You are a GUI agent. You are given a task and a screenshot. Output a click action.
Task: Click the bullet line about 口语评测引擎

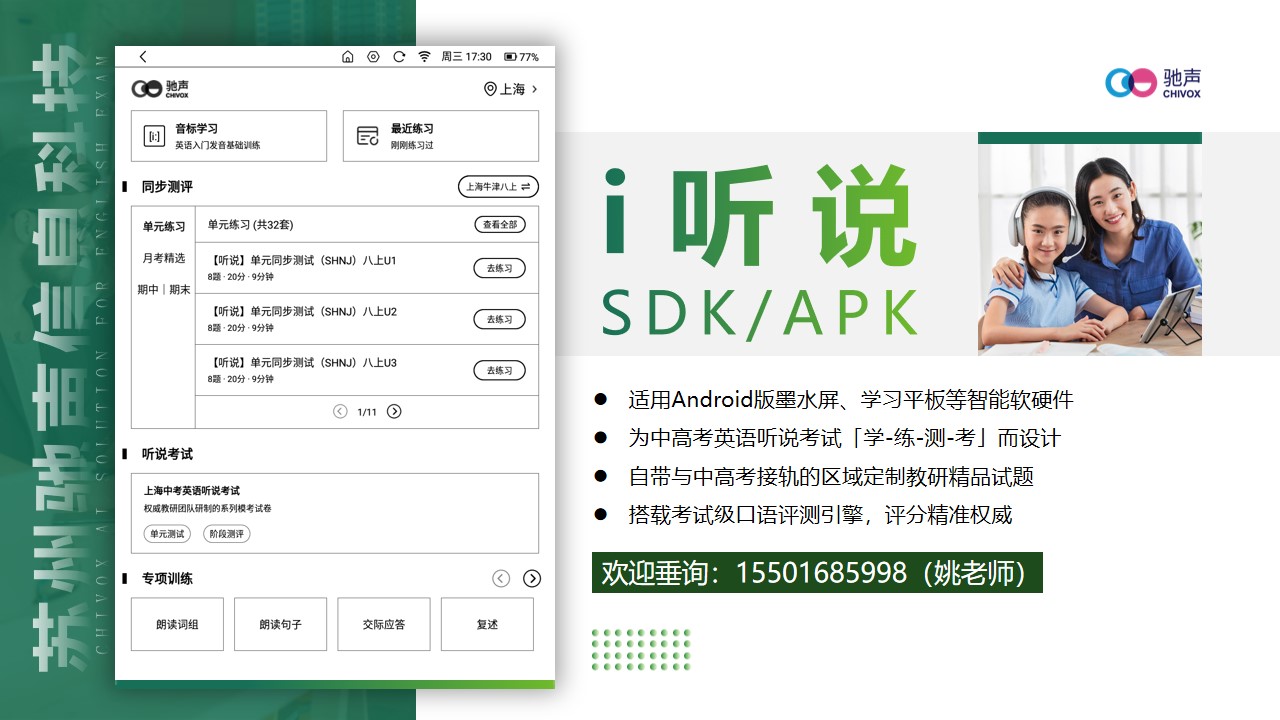pyautogui.click(x=820, y=515)
